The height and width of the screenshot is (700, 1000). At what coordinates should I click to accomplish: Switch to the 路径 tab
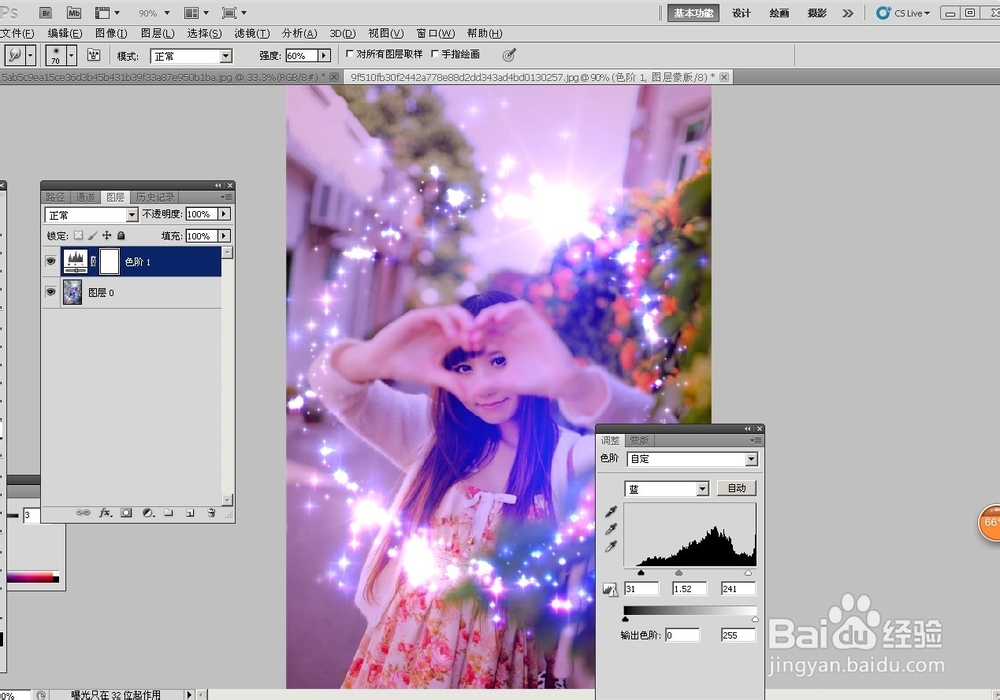tap(55, 197)
